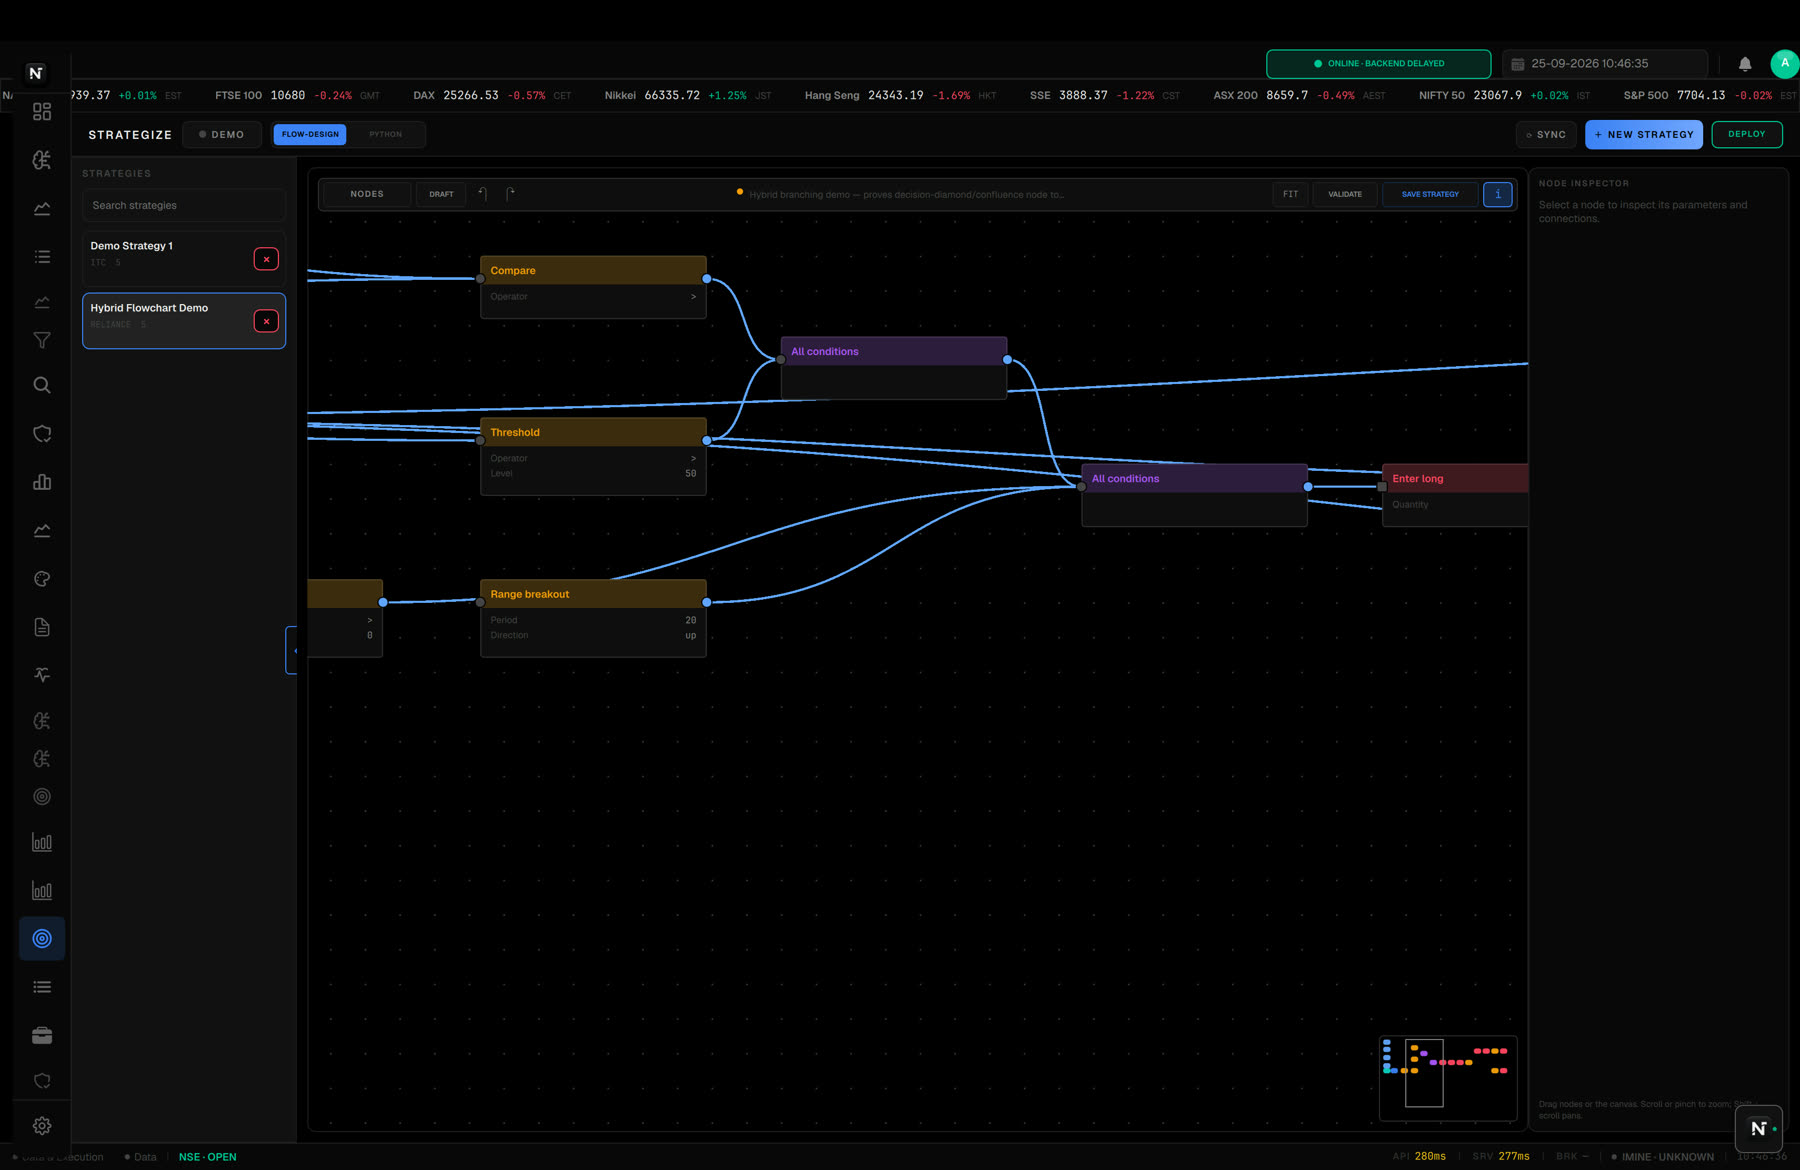Image resolution: width=1800 pixels, height=1170 pixels.
Task: Open Threshold node Operator dropdown
Action: pyautogui.click(x=593, y=458)
